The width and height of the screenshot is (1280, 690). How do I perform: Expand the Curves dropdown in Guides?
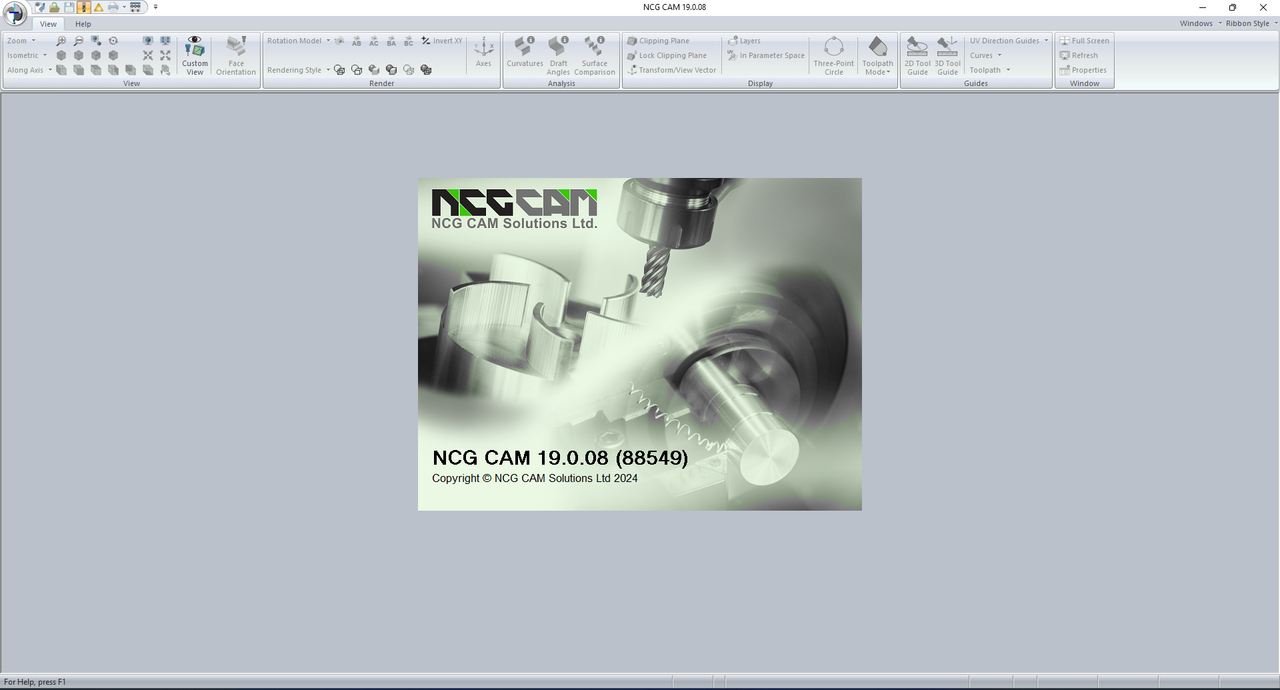click(x=985, y=56)
